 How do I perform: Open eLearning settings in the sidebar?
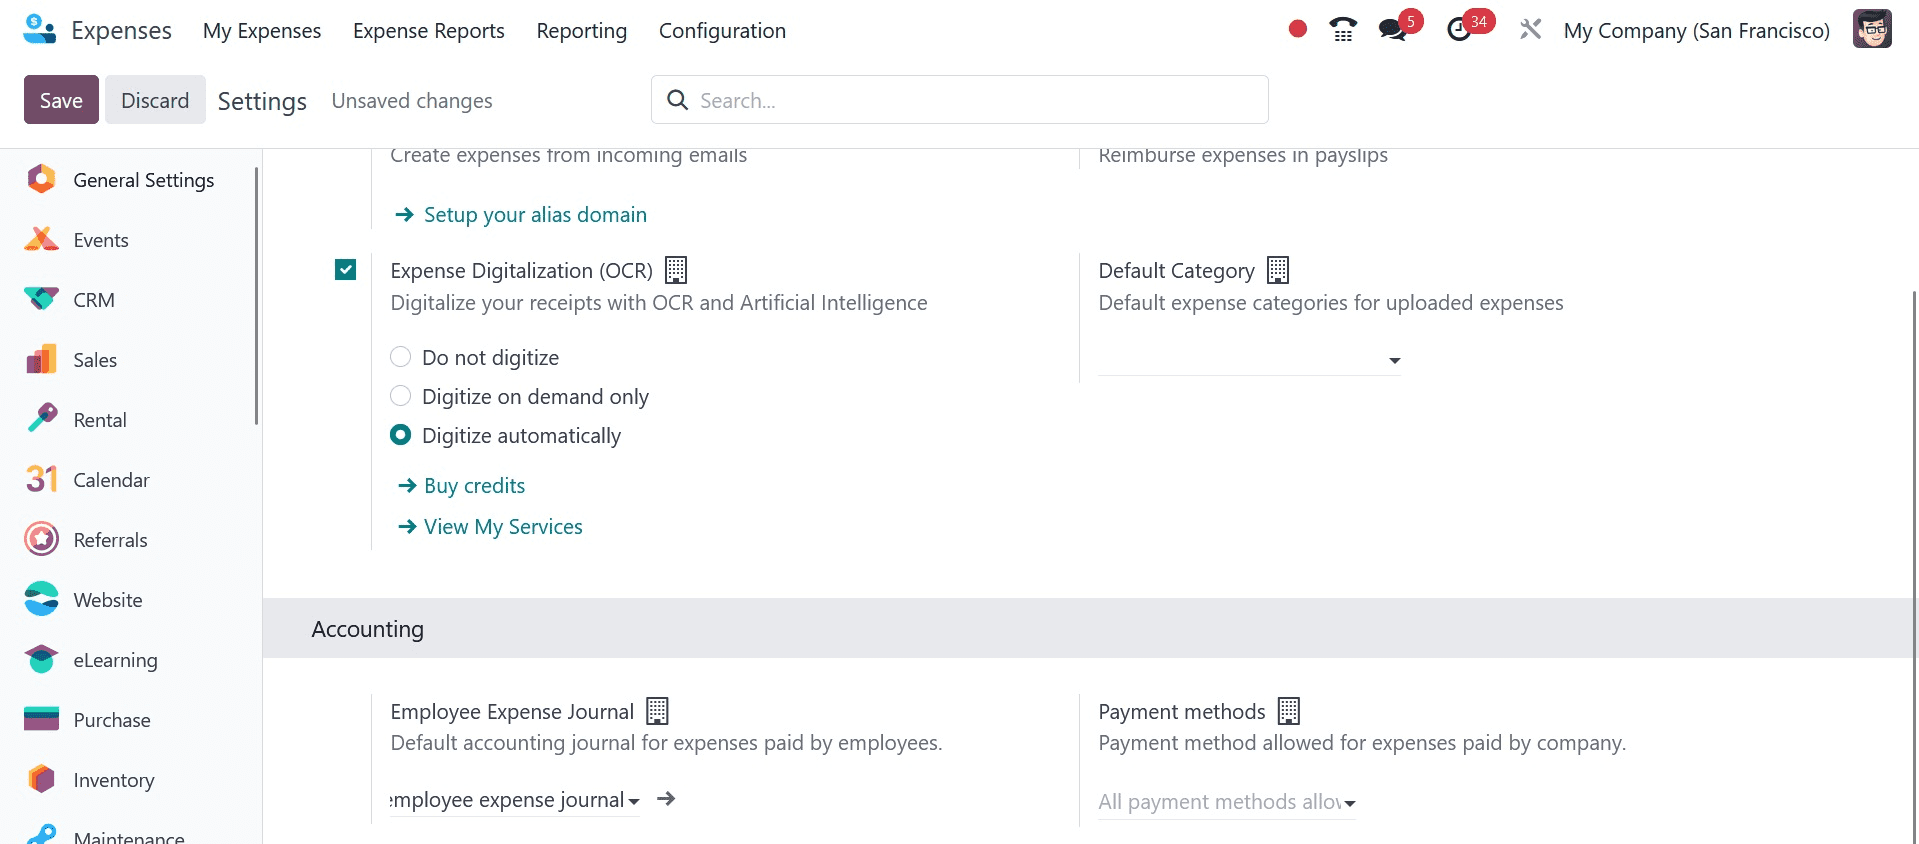click(130, 660)
